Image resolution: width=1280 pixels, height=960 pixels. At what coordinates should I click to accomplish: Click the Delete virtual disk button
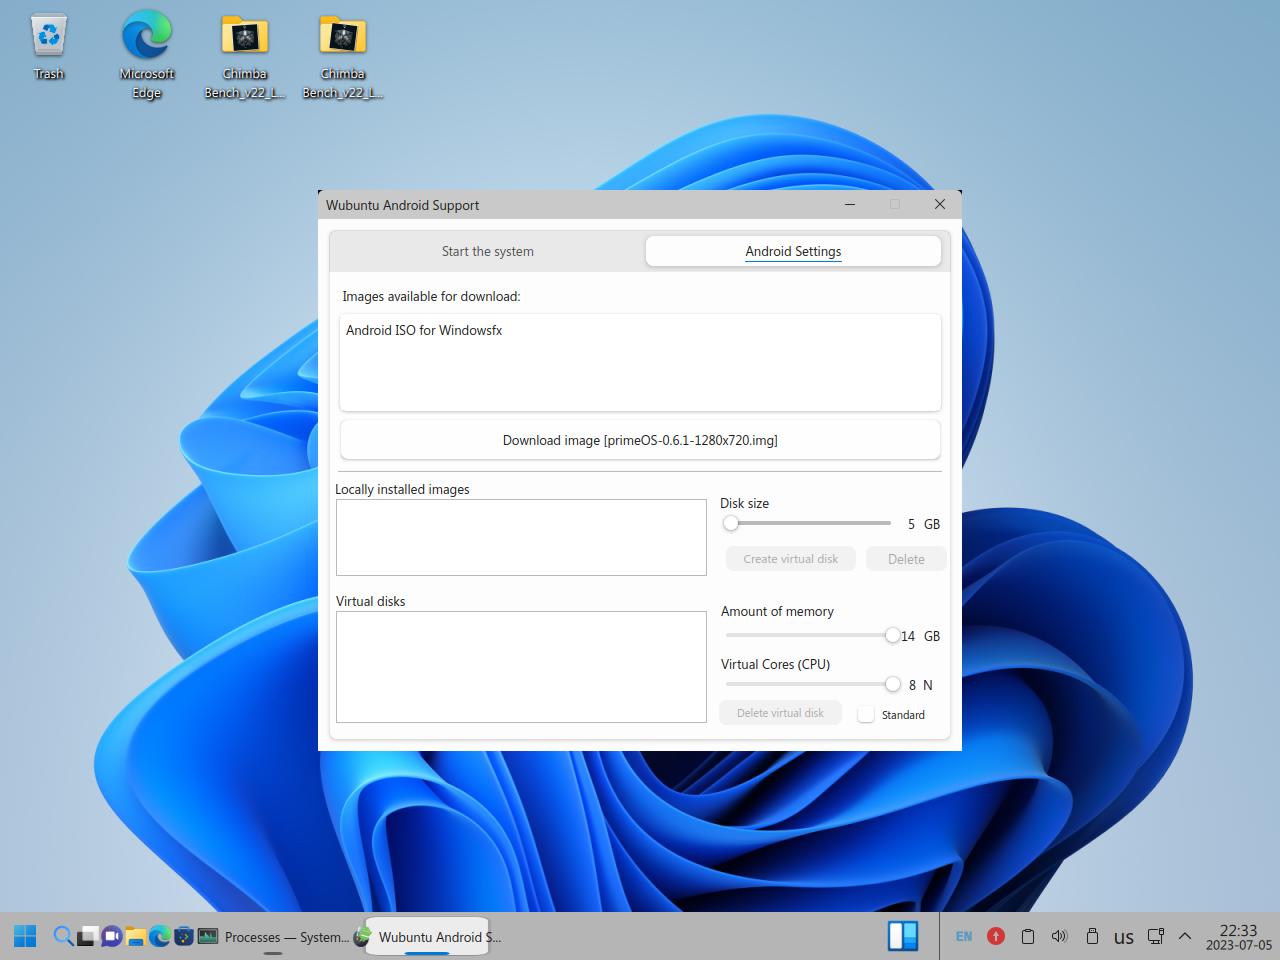tap(780, 713)
